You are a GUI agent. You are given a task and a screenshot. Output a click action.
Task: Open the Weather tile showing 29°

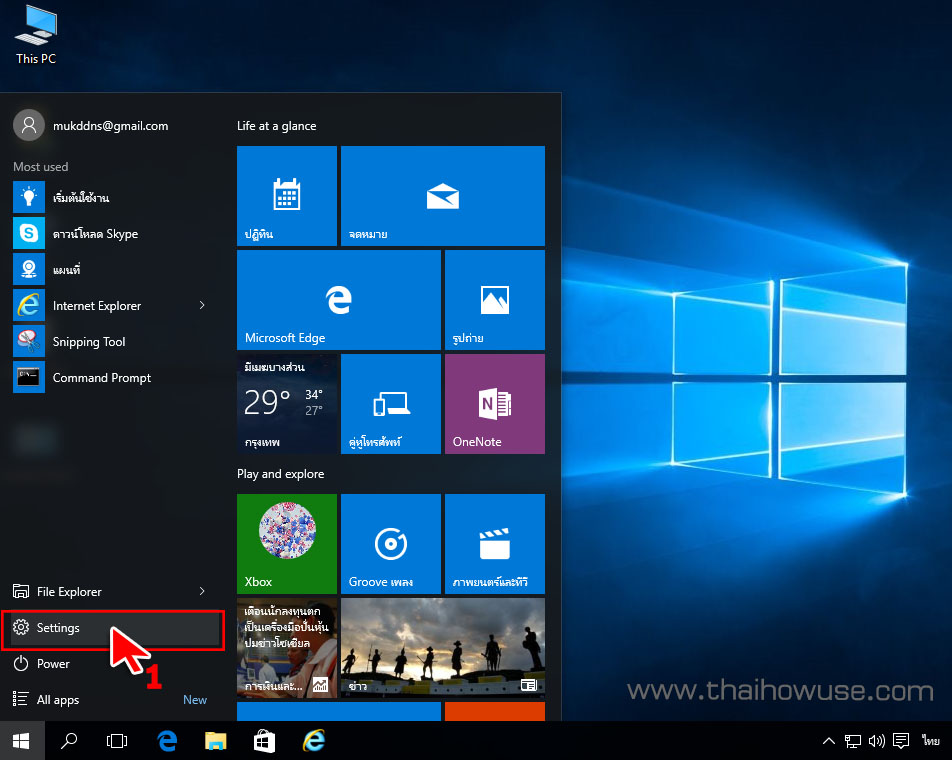287,404
